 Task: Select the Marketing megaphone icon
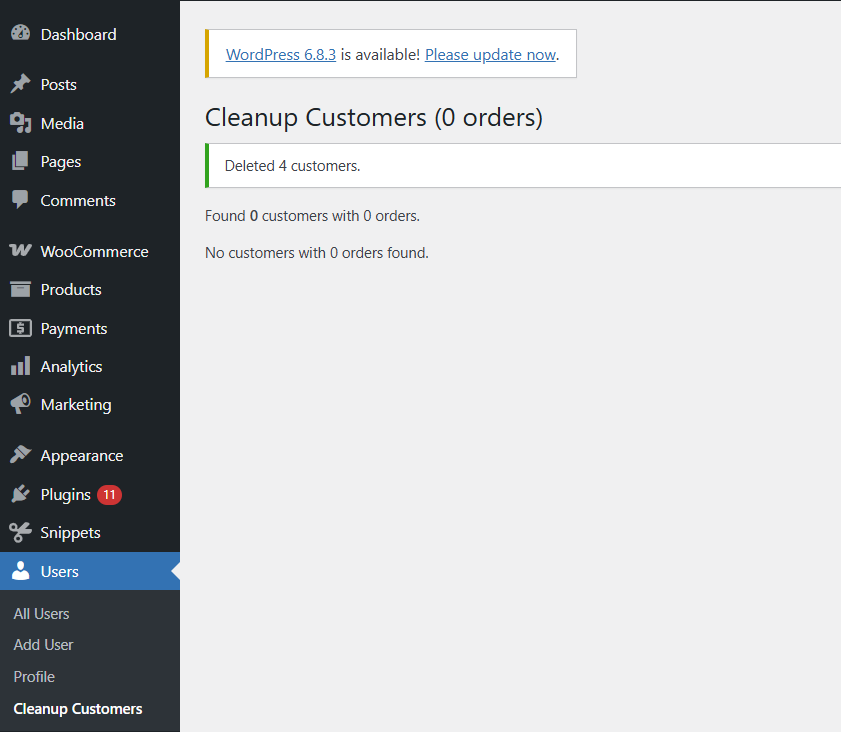pyautogui.click(x=20, y=404)
